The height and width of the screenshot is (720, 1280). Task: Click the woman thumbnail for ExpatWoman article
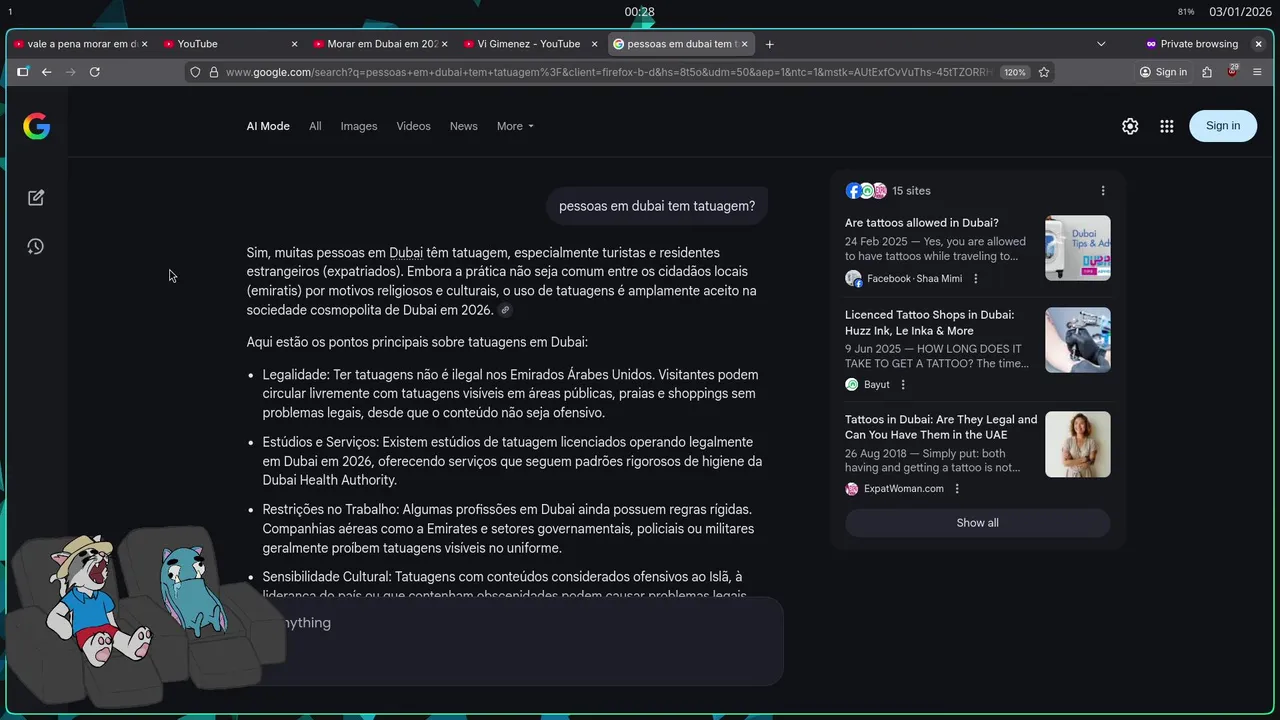1078,444
